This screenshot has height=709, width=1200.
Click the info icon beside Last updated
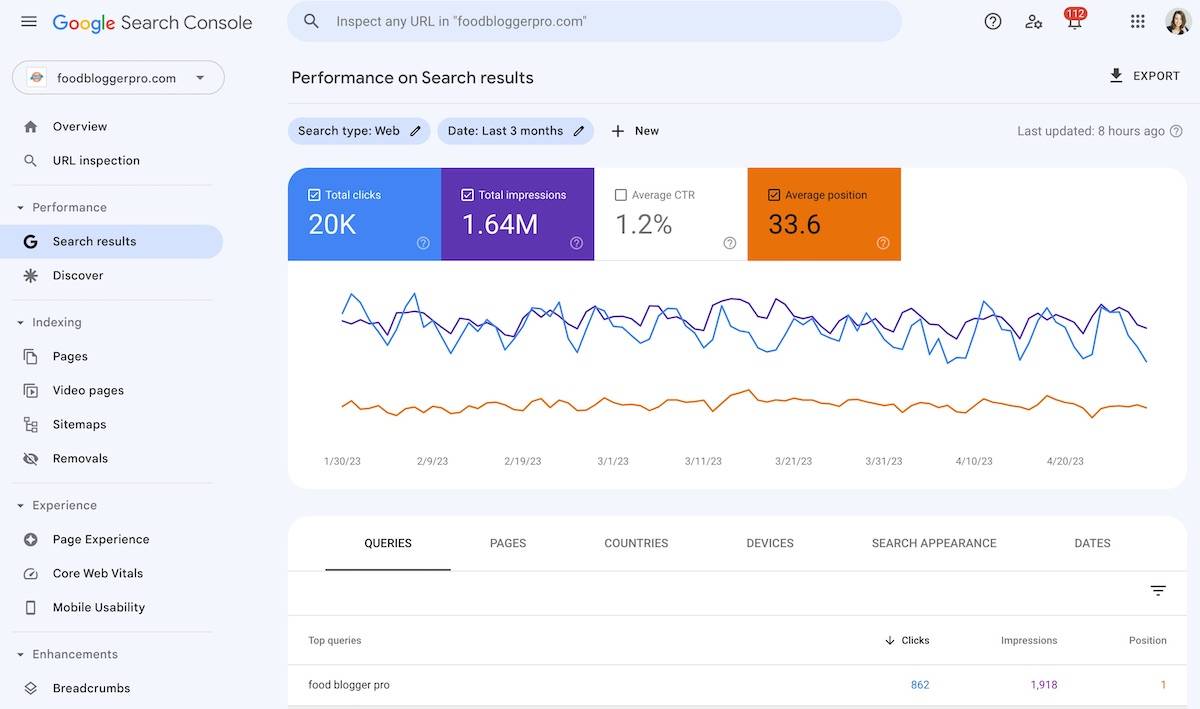click(x=1177, y=131)
